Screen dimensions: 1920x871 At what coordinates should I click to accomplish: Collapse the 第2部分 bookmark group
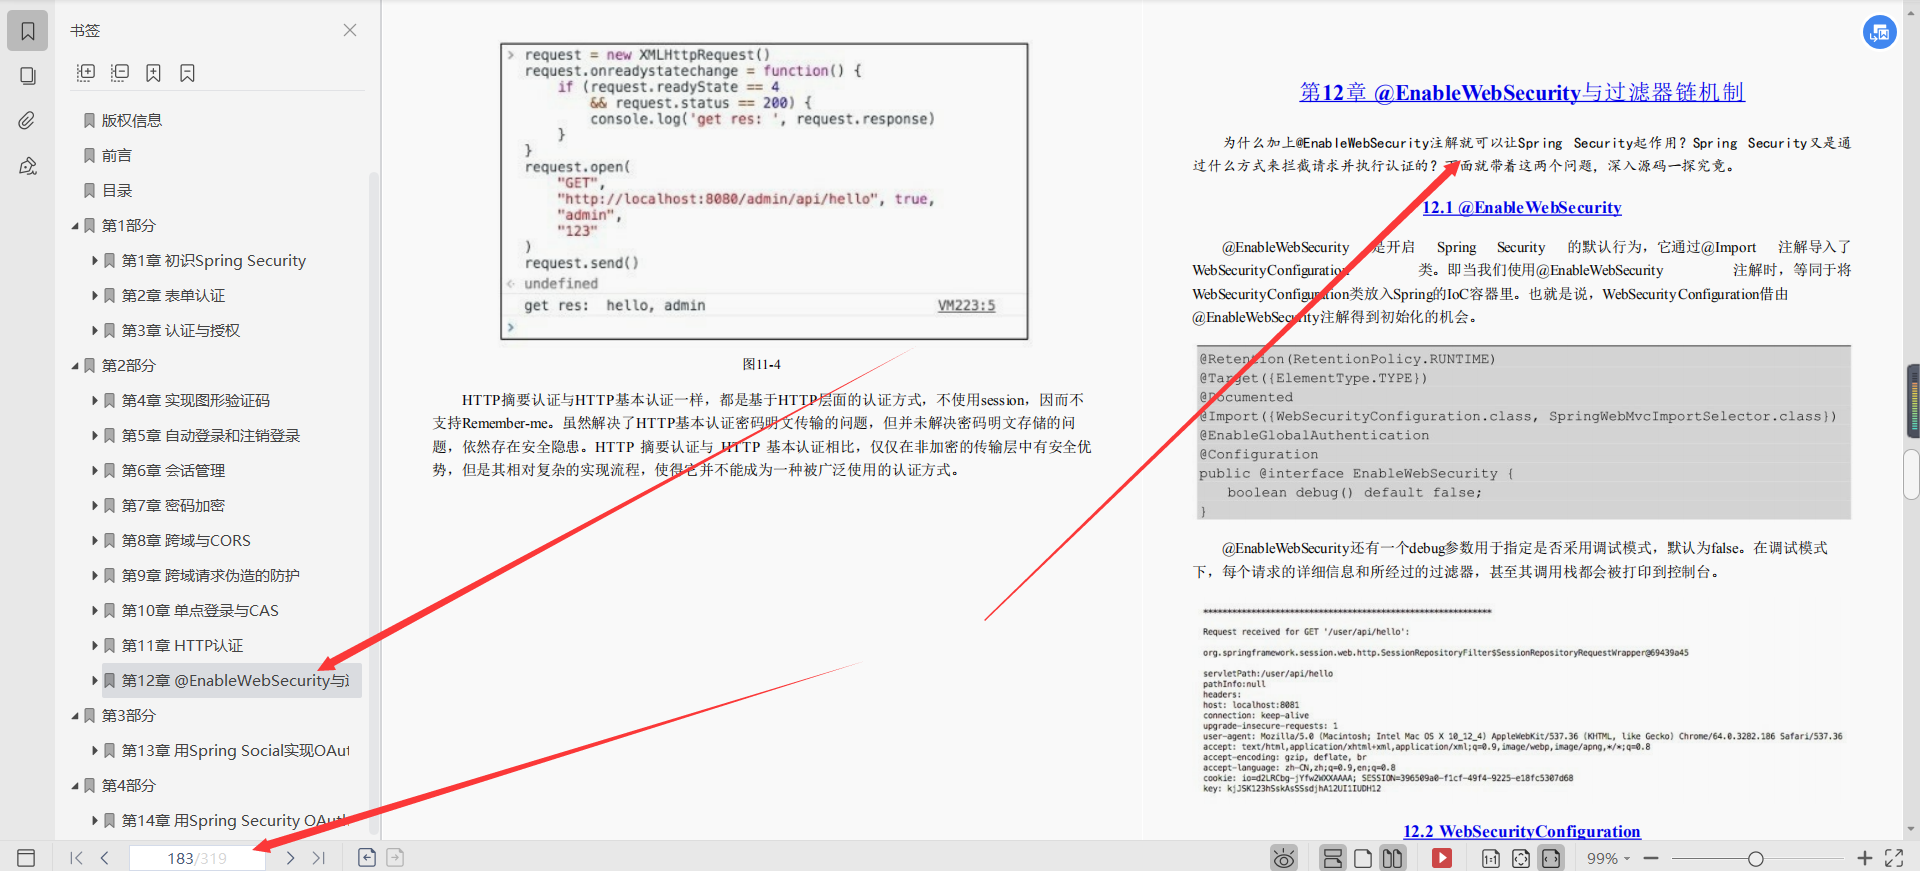click(x=75, y=366)
